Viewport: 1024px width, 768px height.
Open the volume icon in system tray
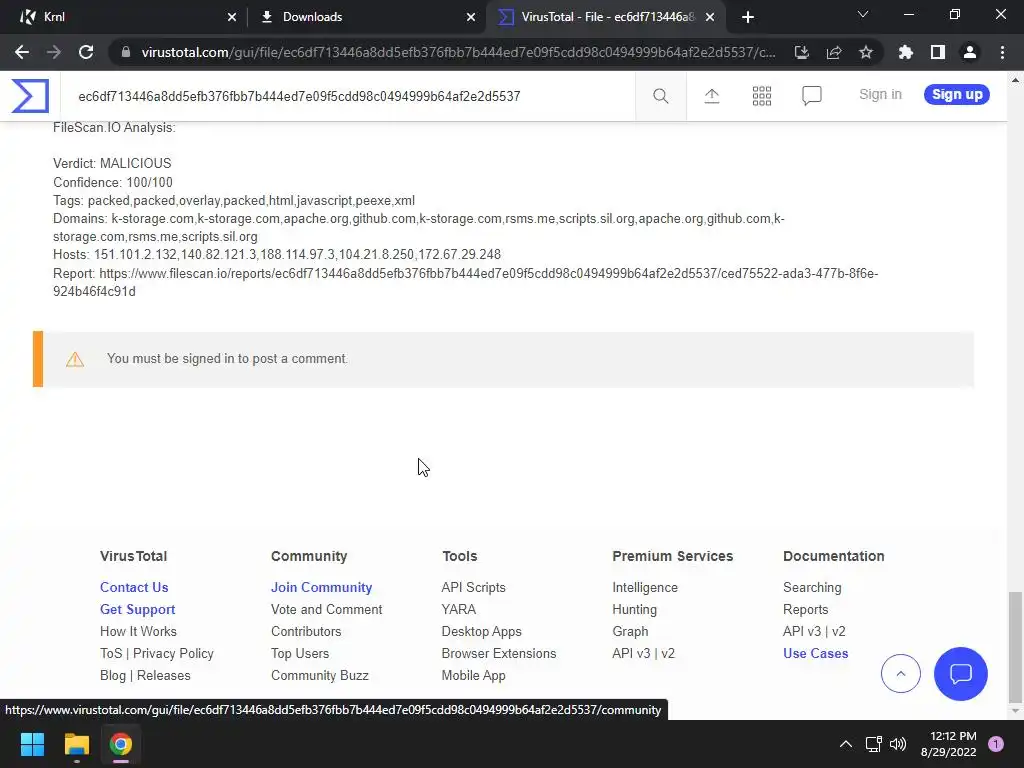pyautogui.click(x=899, y=744)
